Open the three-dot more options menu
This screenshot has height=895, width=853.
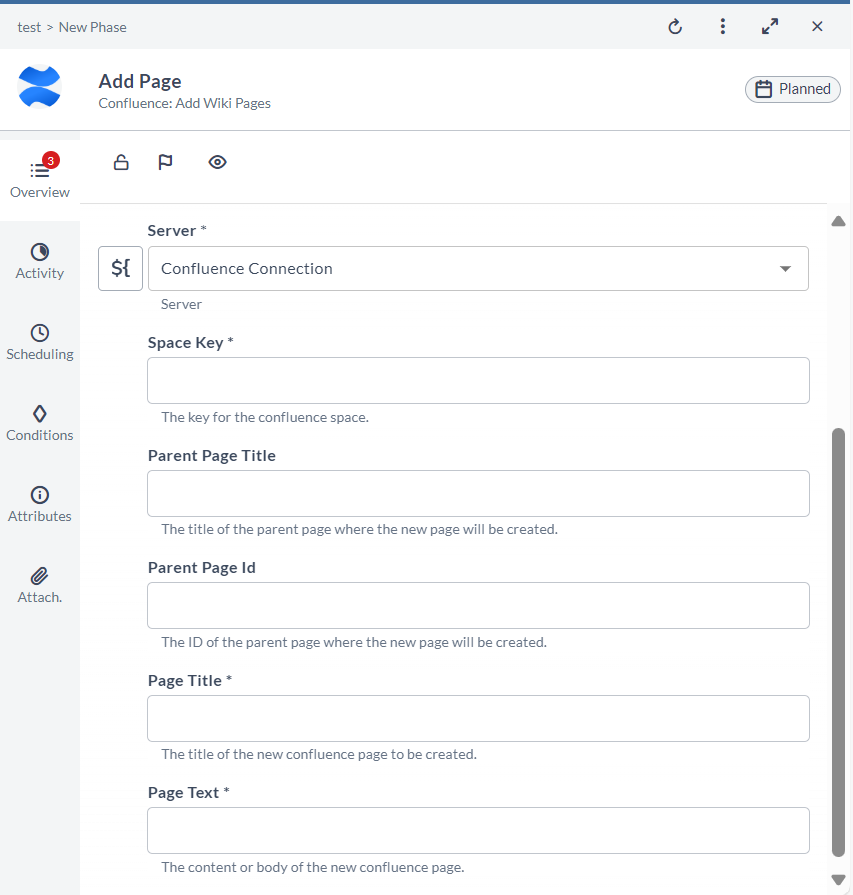(x=723, y=27)
